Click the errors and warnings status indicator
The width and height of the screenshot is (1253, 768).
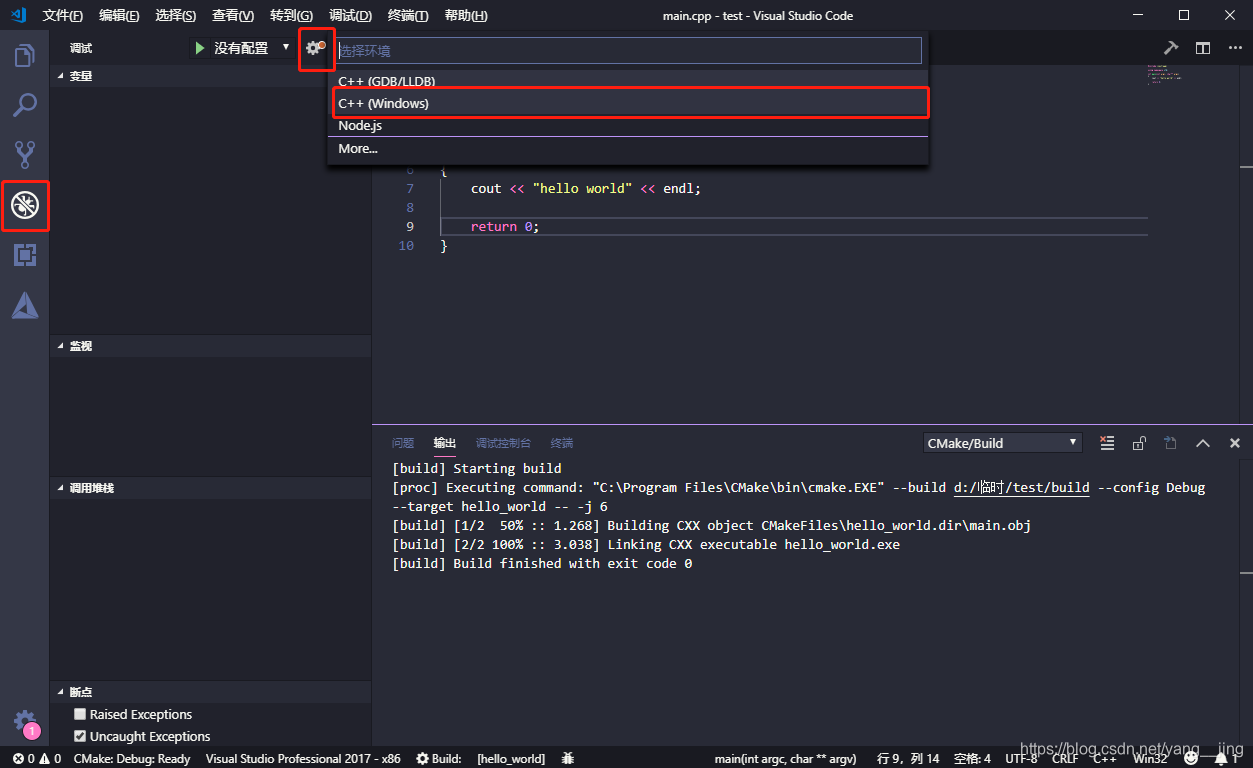pyautogui.click(x=37, y=758)
